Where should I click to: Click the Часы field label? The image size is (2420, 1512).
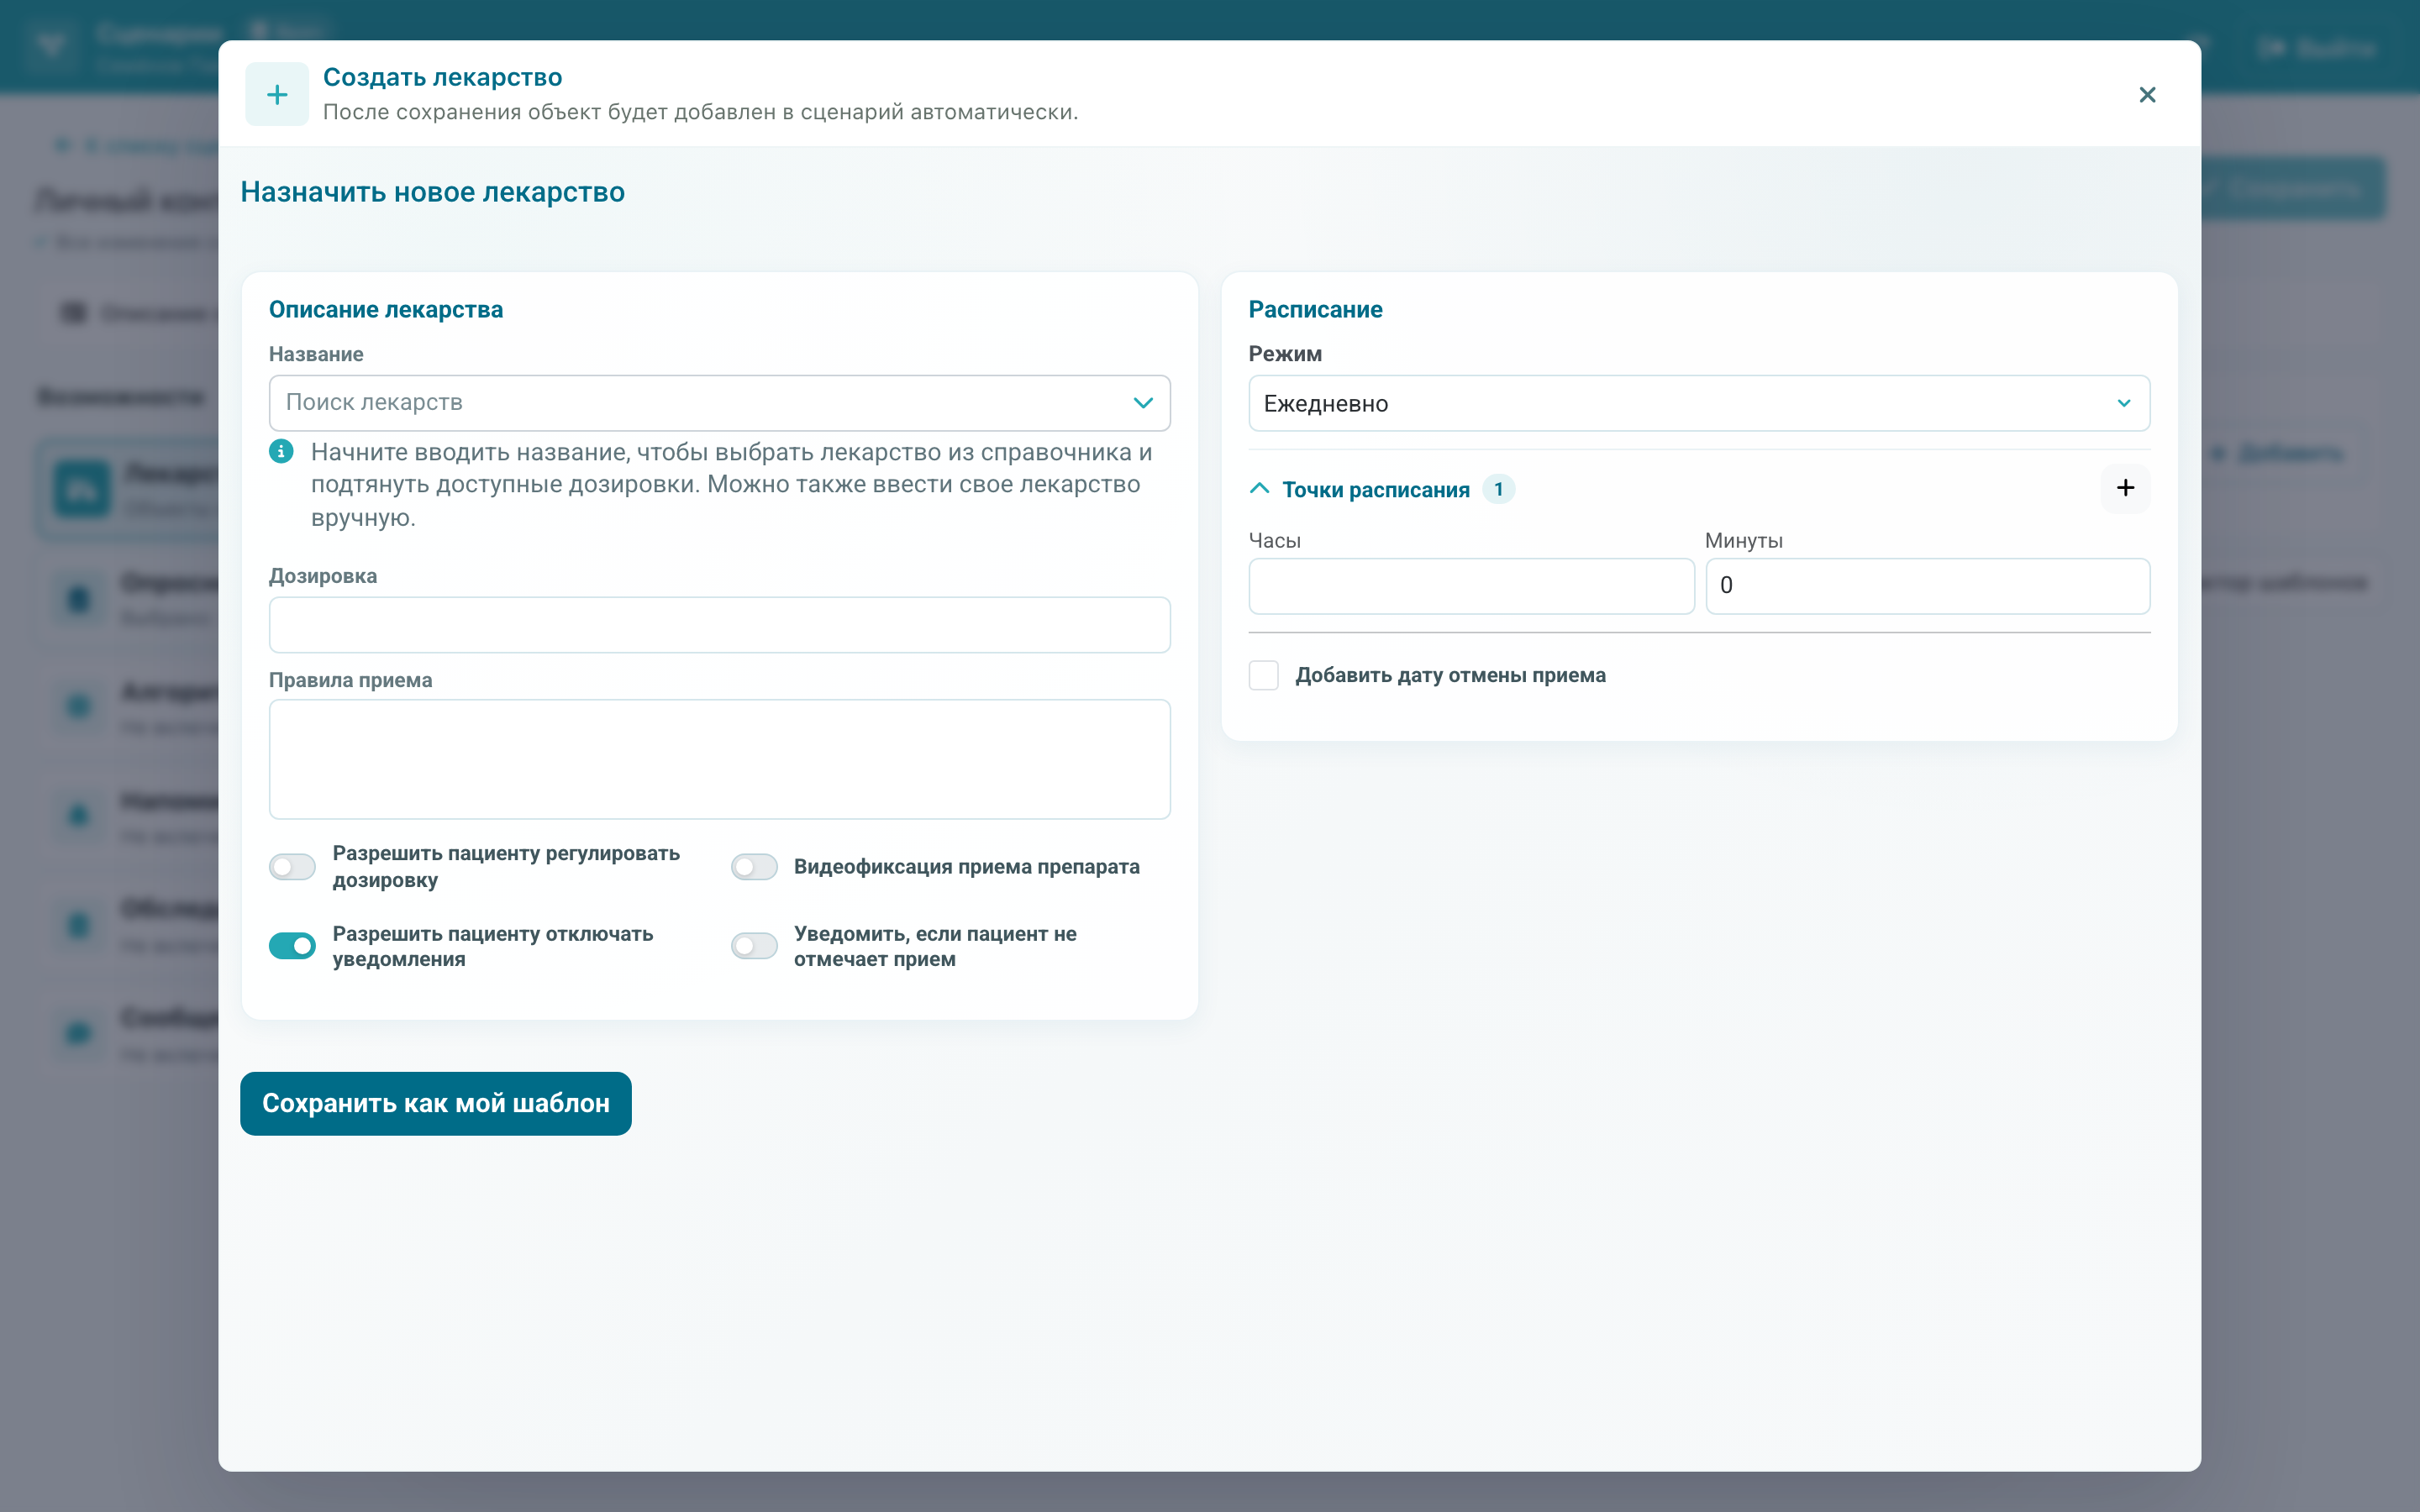point(1275,541)
